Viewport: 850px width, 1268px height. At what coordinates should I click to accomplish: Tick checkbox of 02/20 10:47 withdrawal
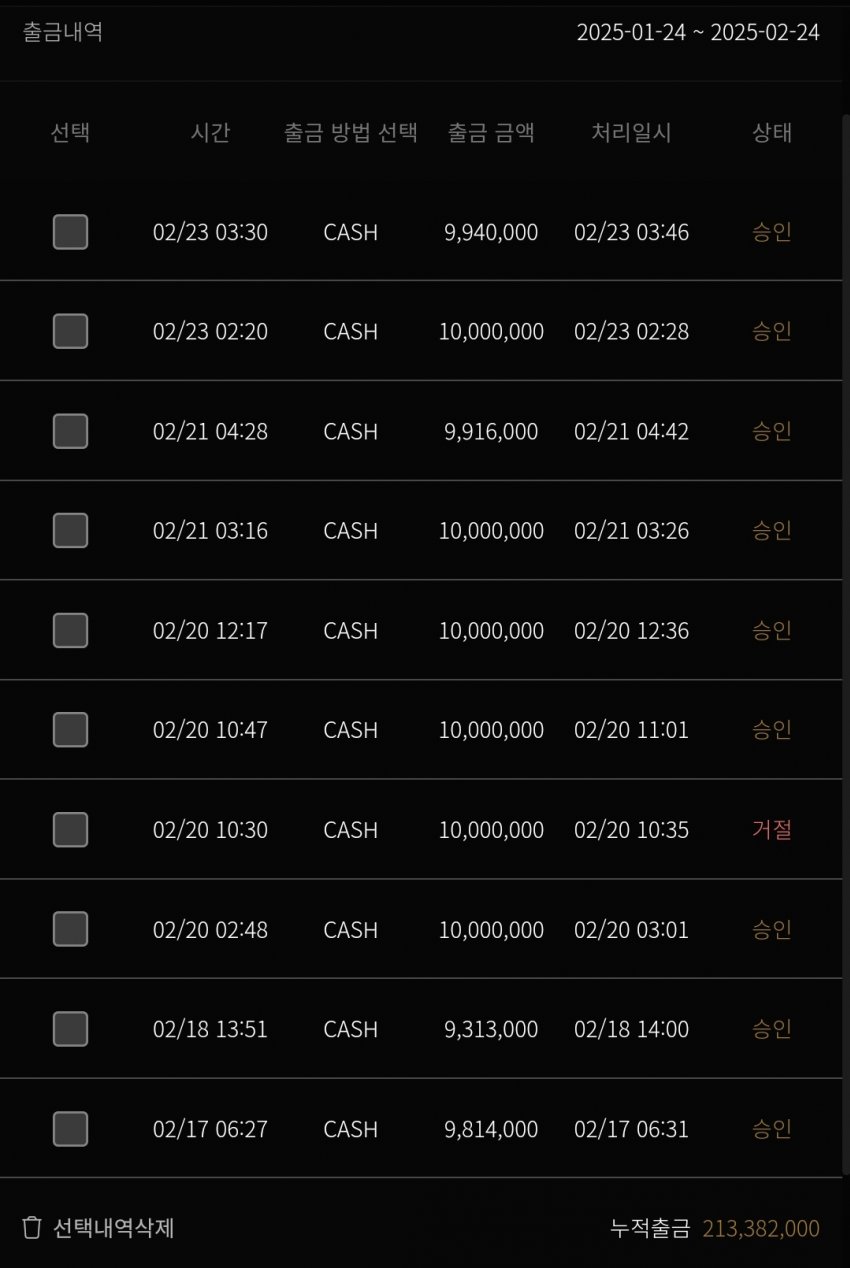70,730
